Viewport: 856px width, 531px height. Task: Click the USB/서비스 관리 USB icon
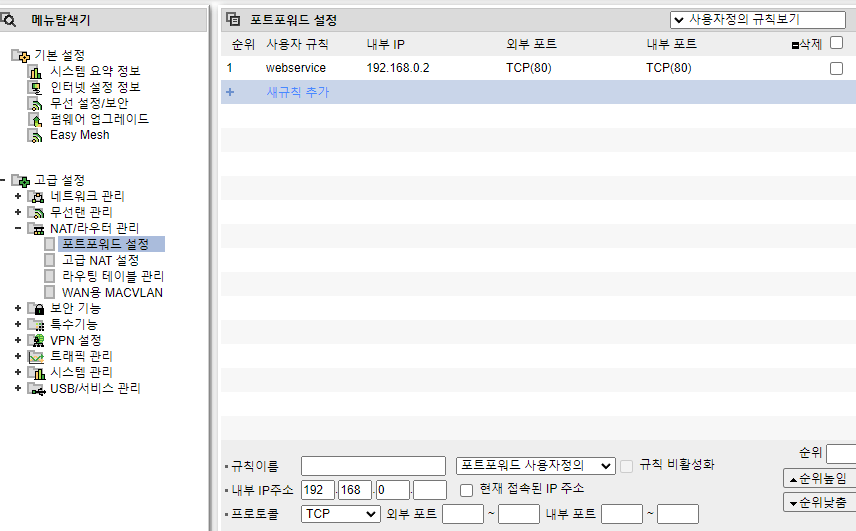35,389
